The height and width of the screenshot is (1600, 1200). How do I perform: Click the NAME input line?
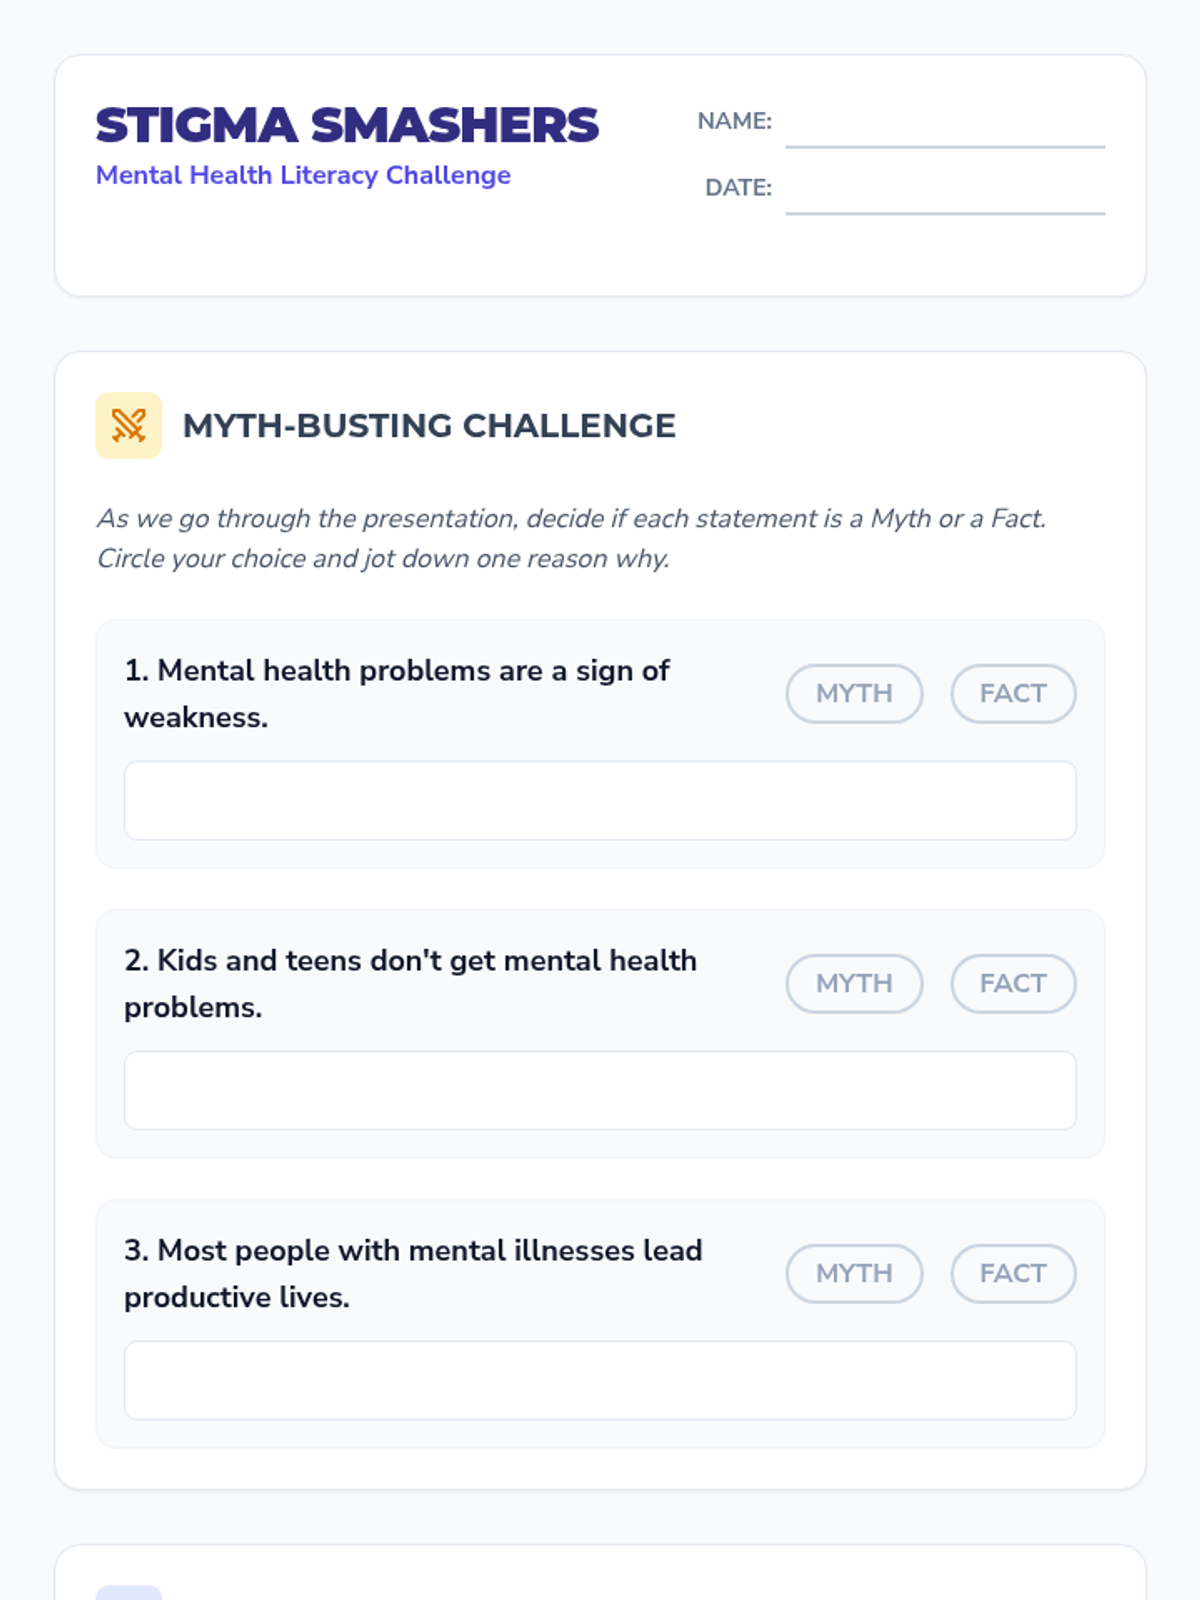pyautogui.click(x=944, y=128)
